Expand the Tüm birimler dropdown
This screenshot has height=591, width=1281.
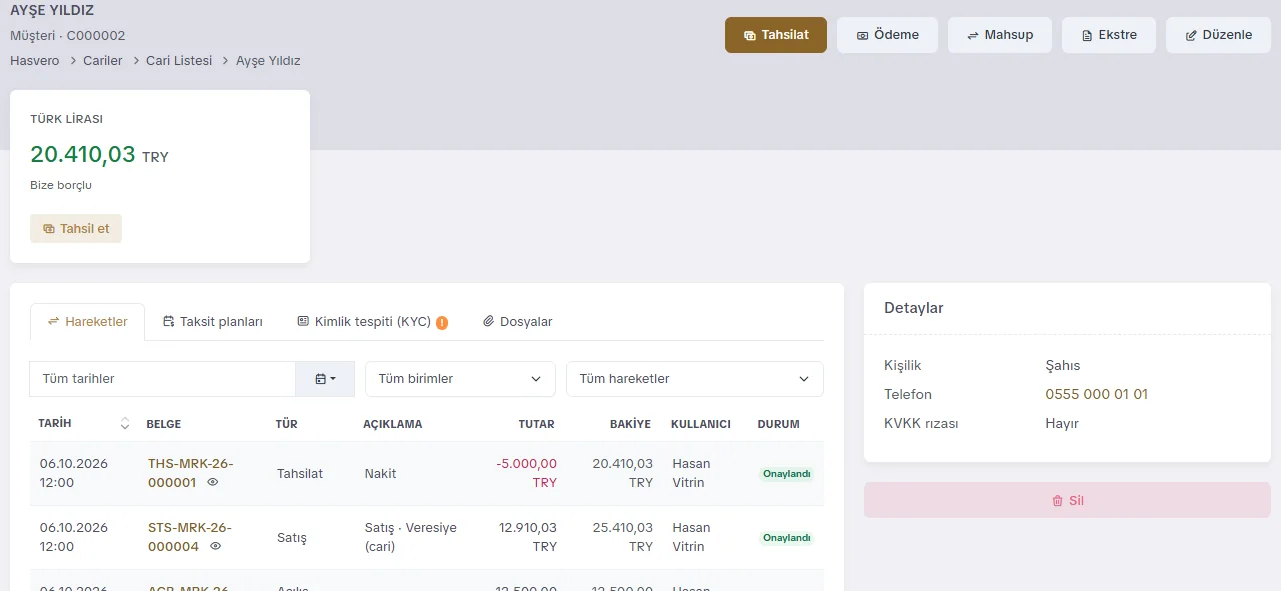pos(460,379)
